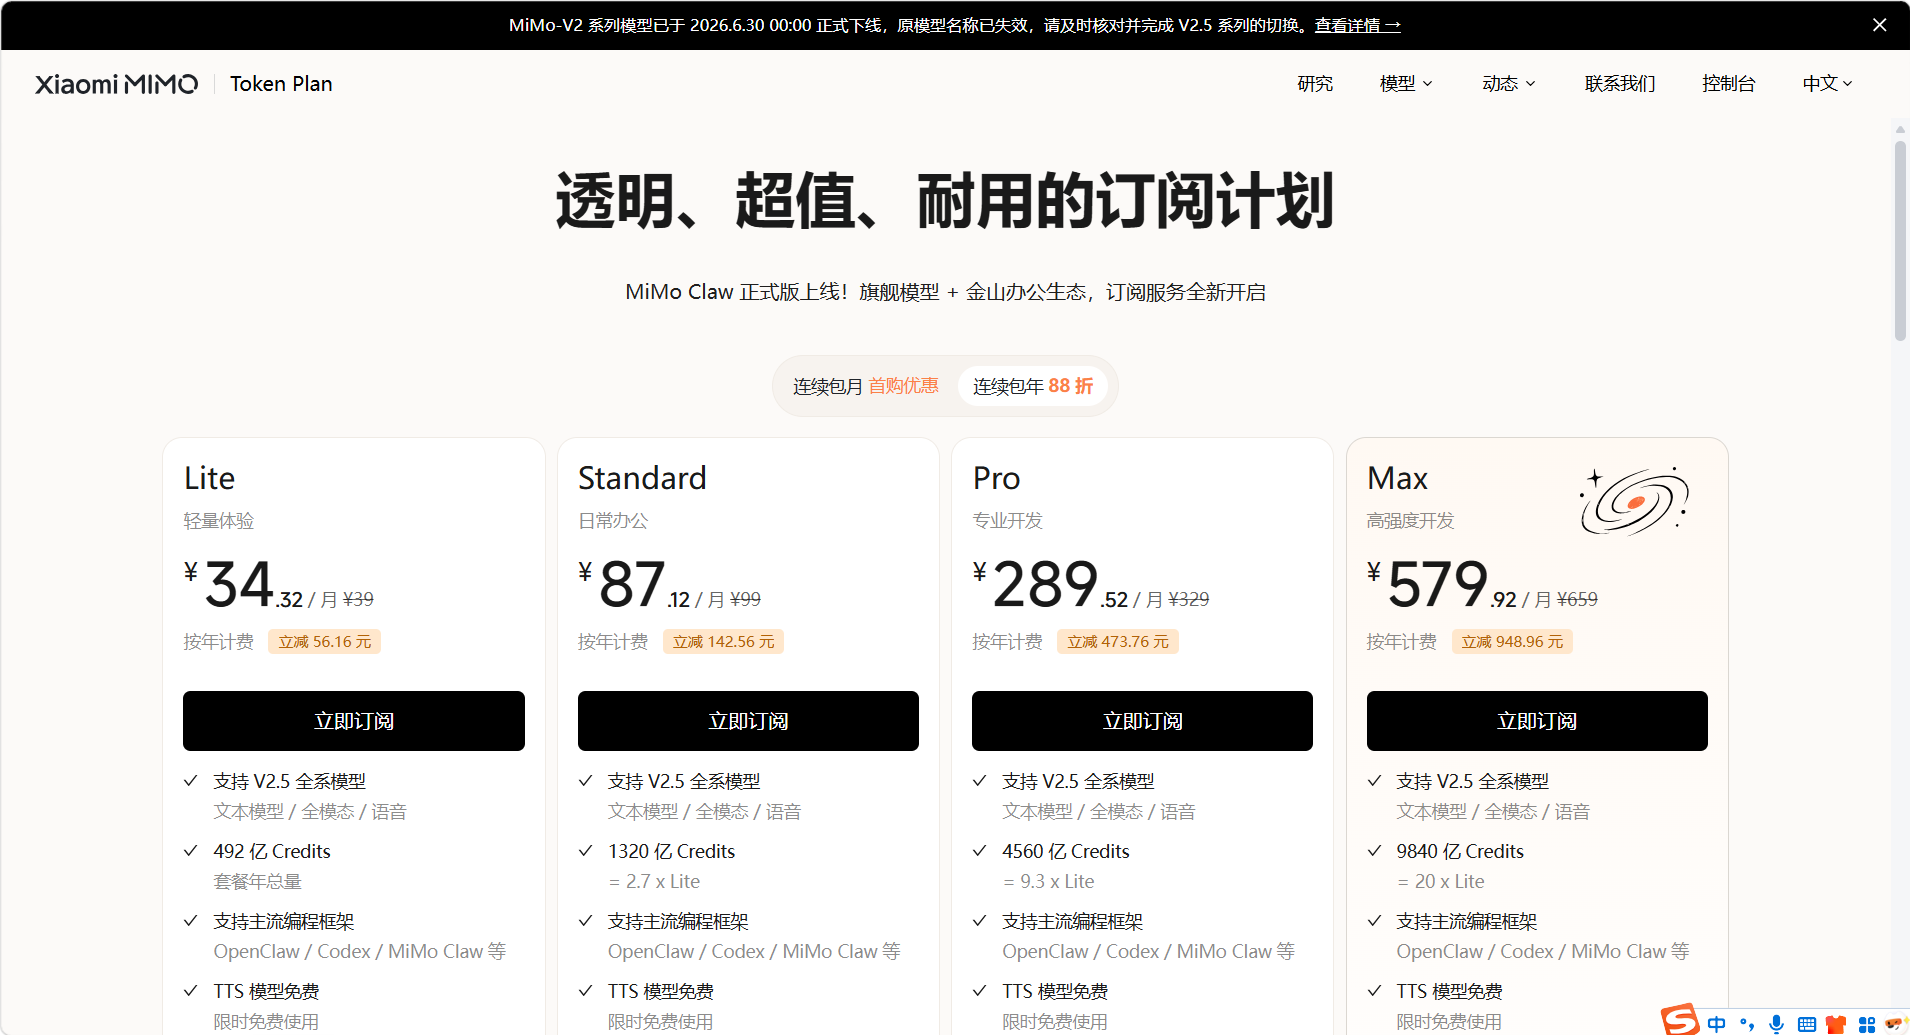Click the 4560 亿 Credits text
Screen dimensions: 1910x1035
1066,851
